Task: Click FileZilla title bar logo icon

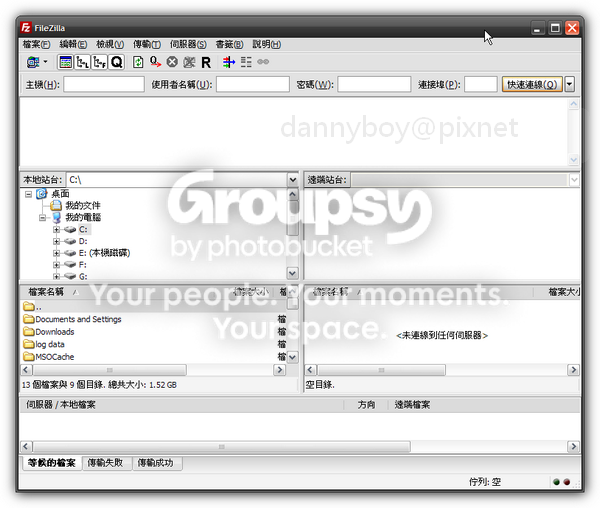Action: coord(26,28)
